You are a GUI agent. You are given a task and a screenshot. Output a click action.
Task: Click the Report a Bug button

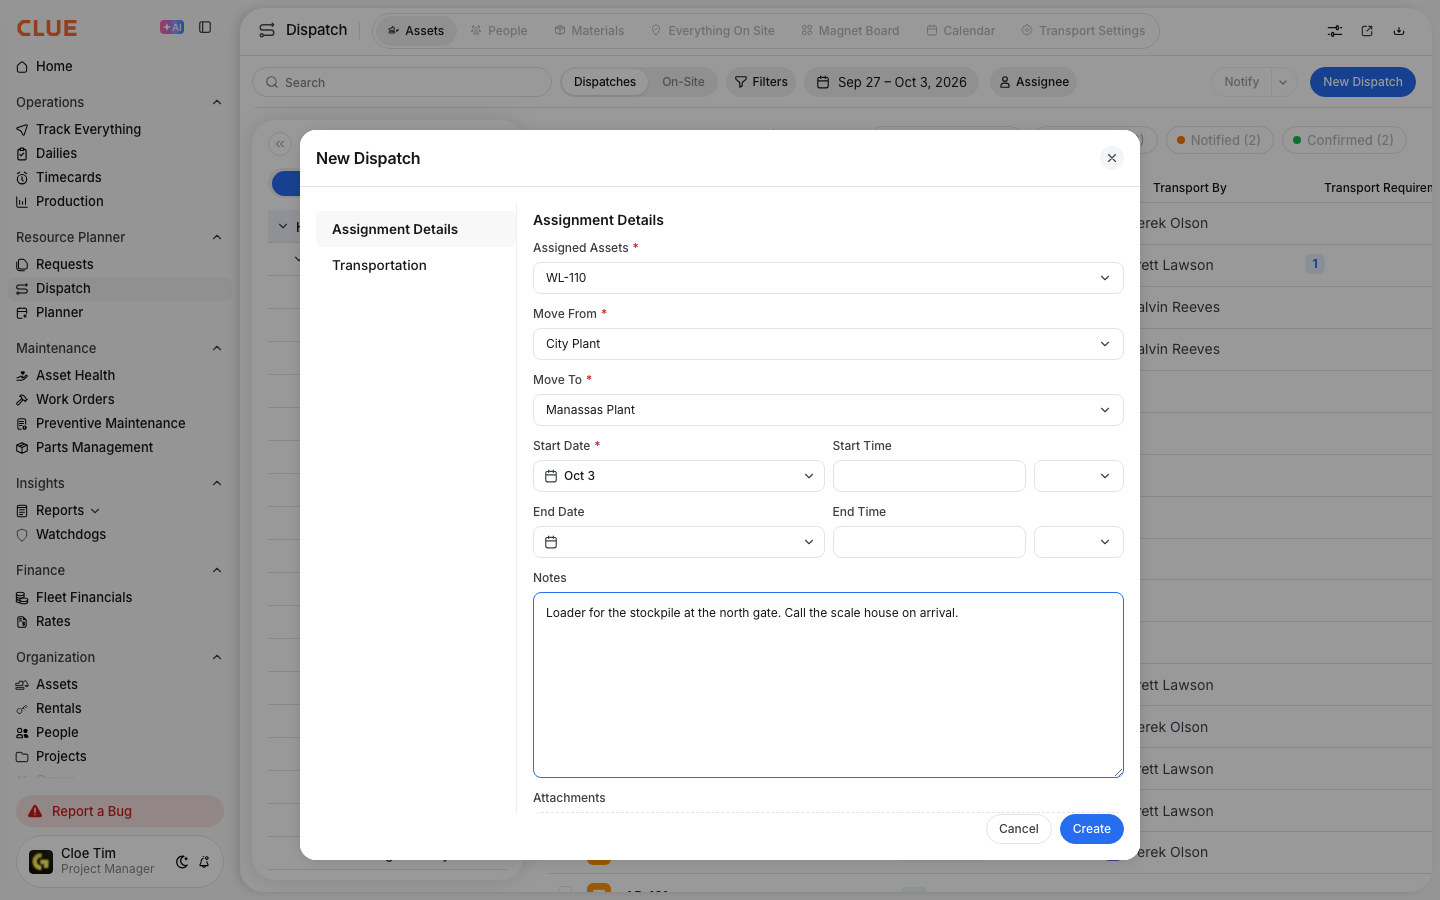point(120,811)
